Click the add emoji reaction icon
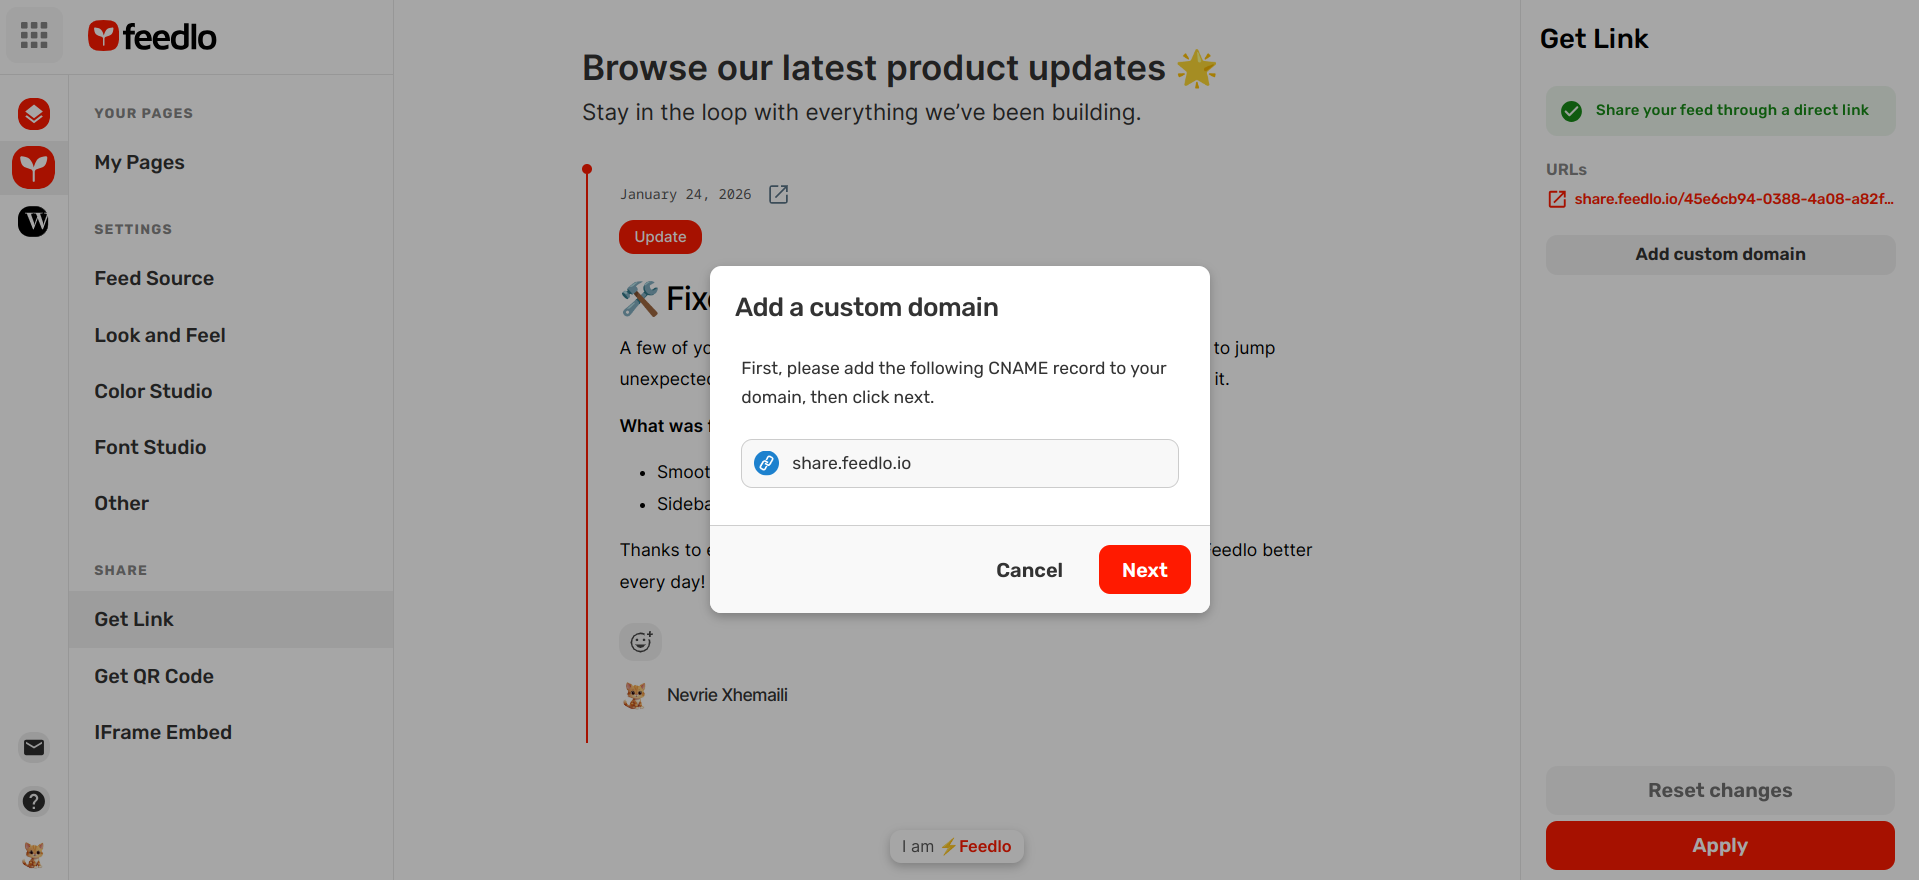This screenshot has width=1919, height=880. click(x=641, y=642)
